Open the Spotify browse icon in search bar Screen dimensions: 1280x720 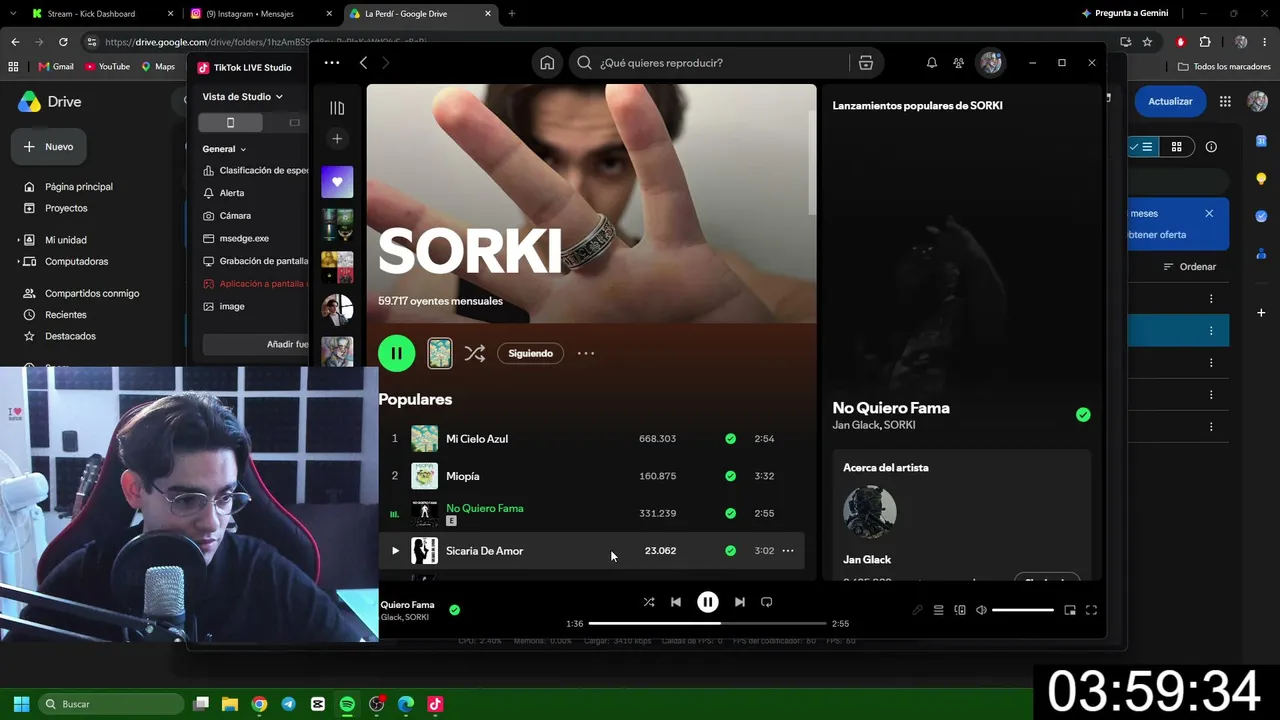coord(866,63)
